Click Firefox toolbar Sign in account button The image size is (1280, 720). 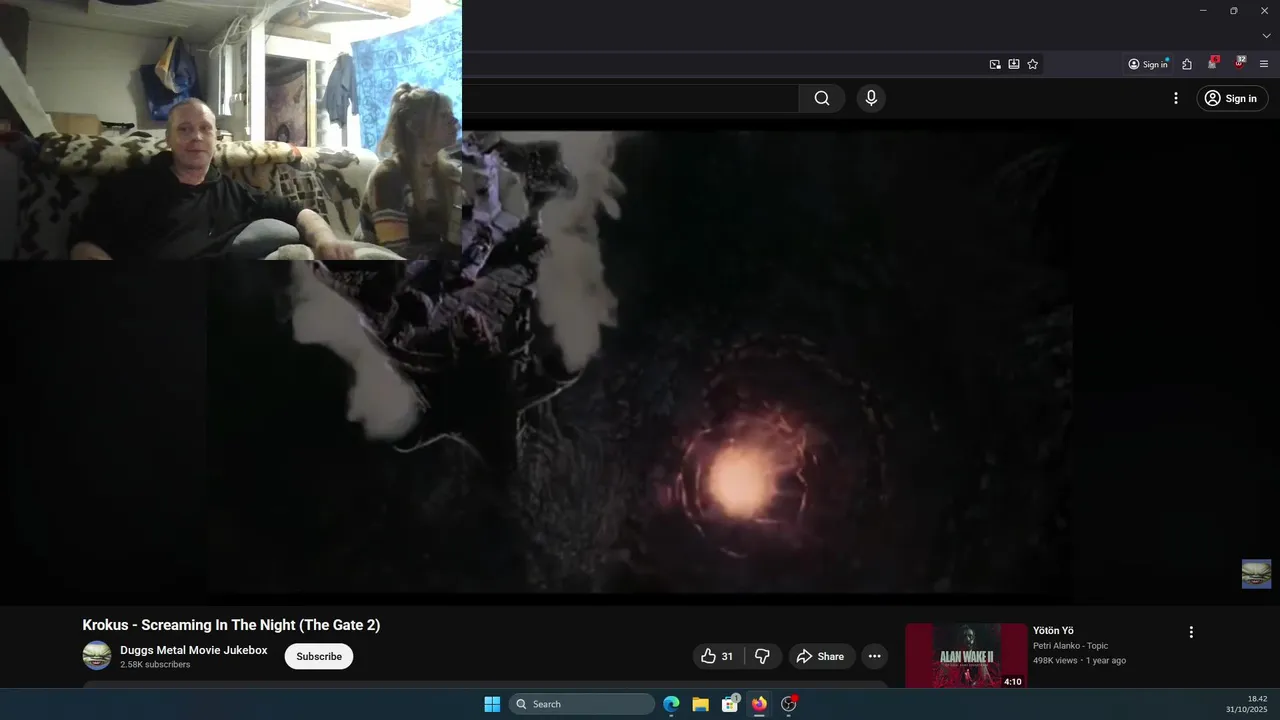(1148, 64)
